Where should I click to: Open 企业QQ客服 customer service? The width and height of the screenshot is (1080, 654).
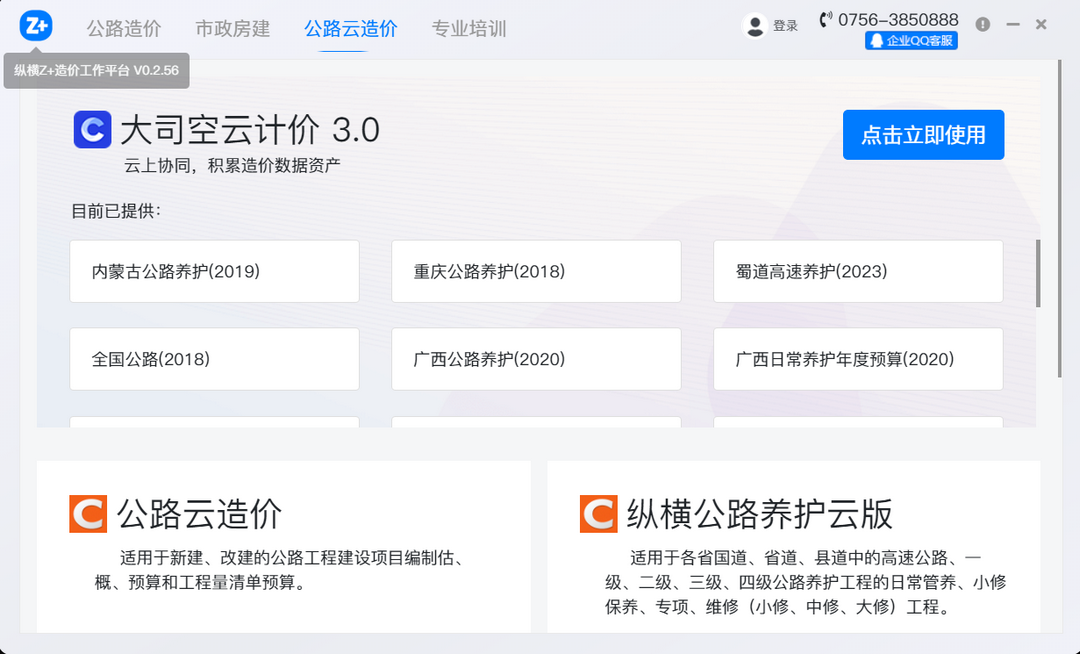[x=910, y=40]
